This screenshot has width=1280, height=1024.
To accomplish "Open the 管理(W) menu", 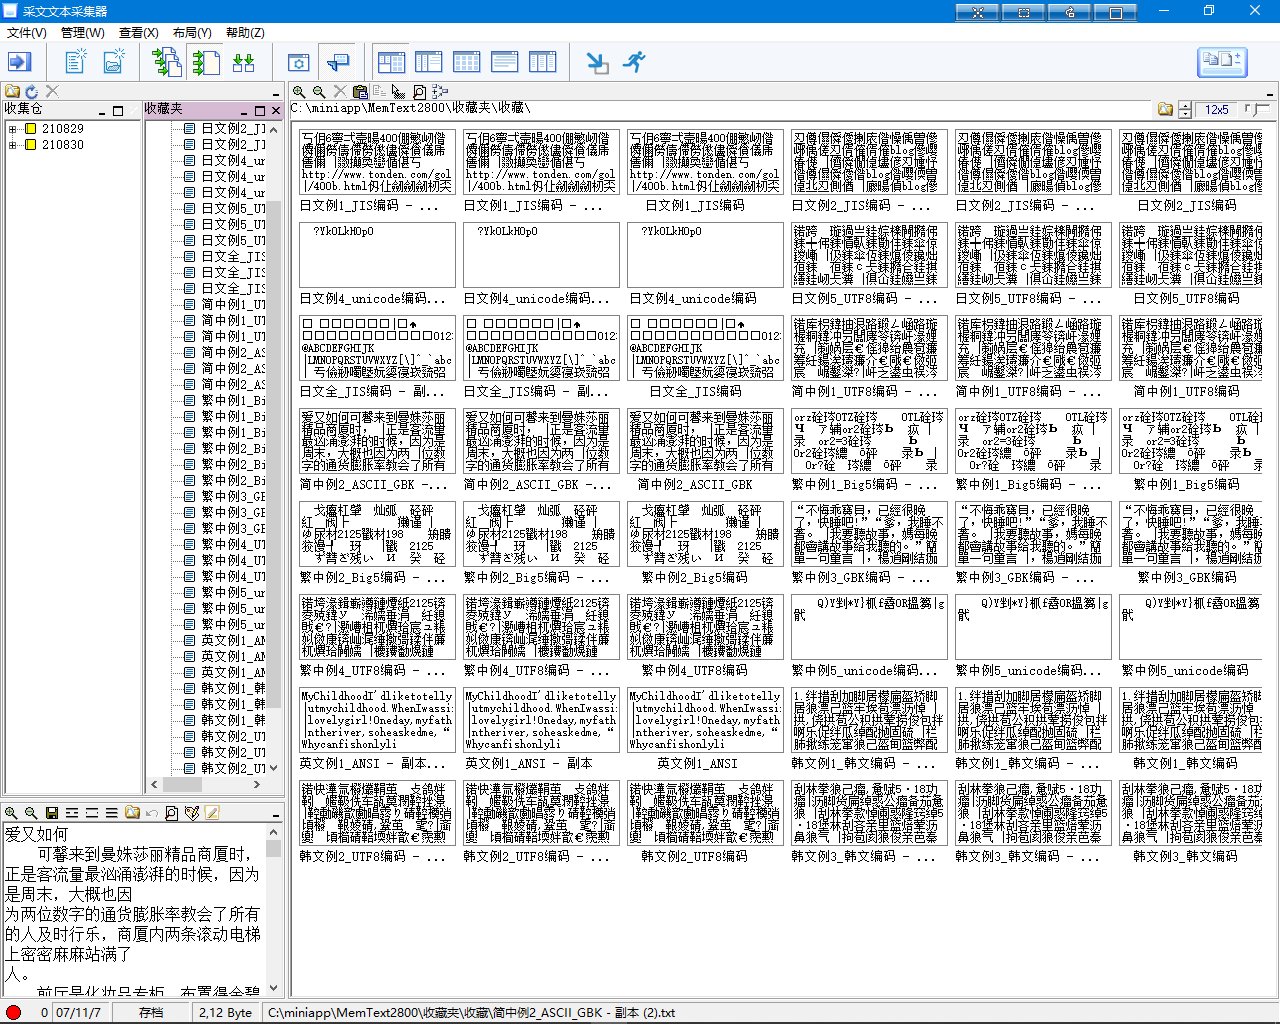I will point(82,32).
